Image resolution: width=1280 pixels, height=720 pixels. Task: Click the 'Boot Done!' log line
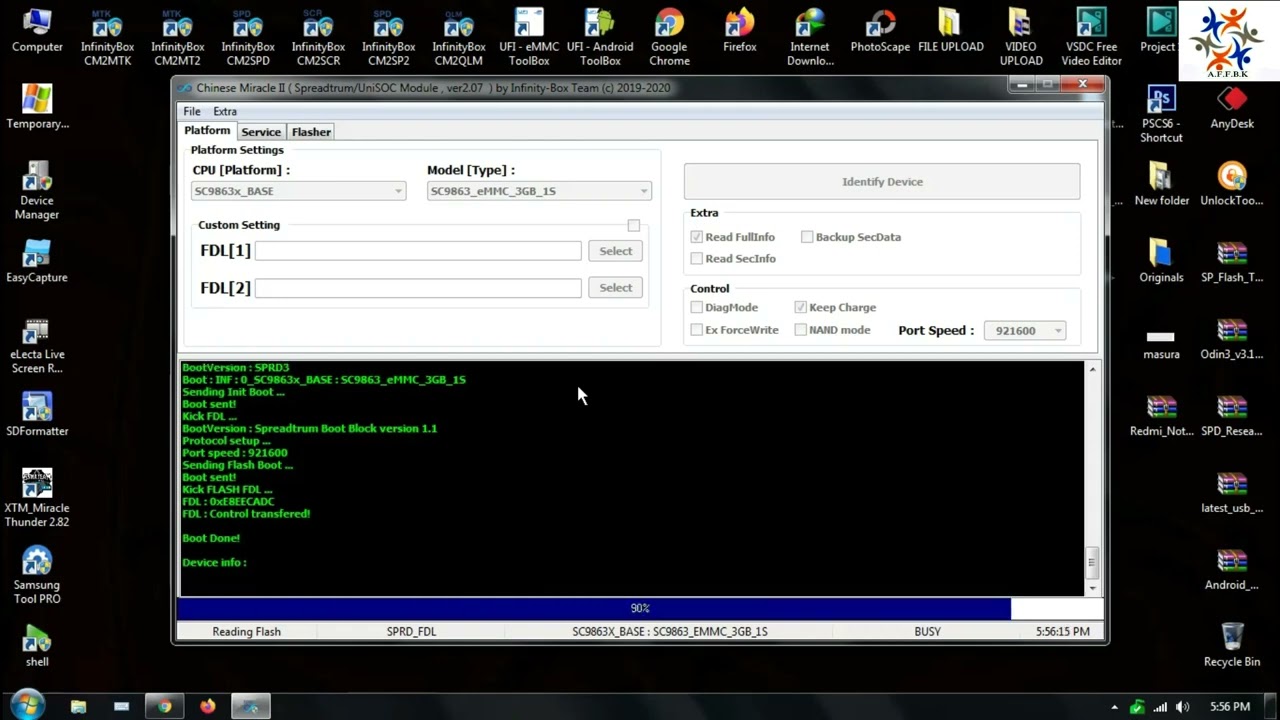tap(211, 538)
